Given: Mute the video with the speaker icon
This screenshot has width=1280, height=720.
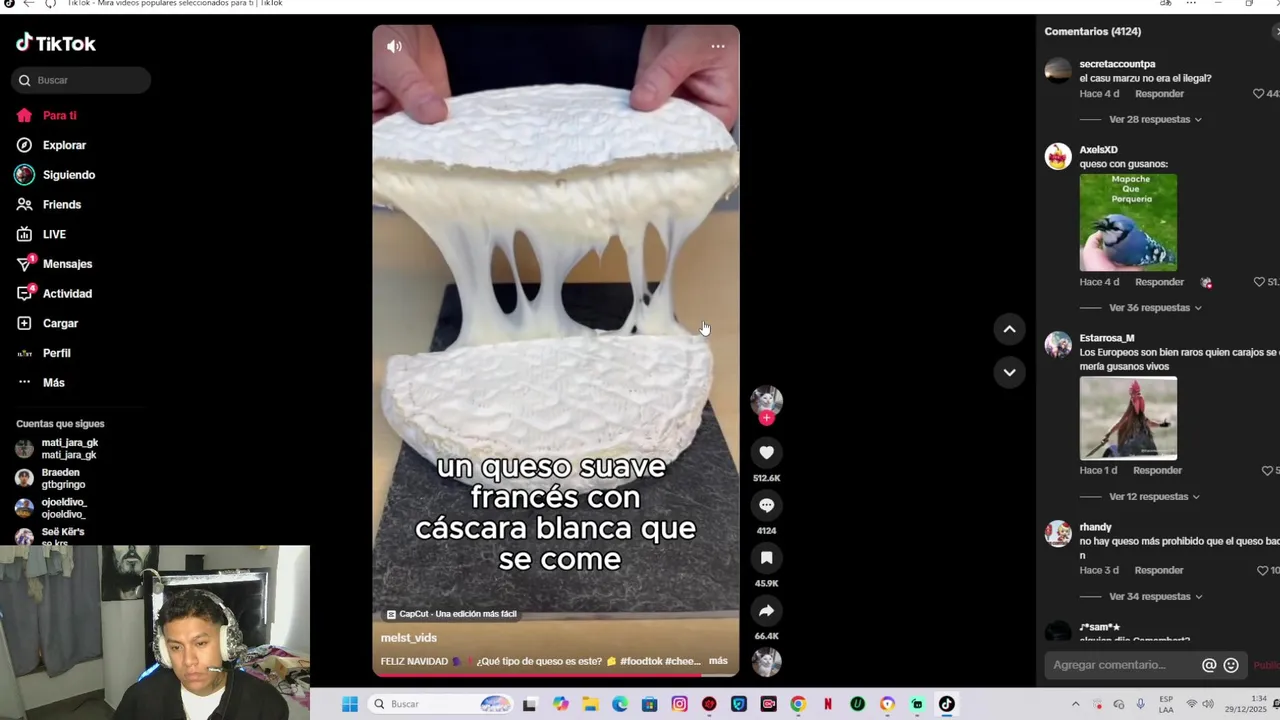Looking at the screenshot, I should pos(394,46).
